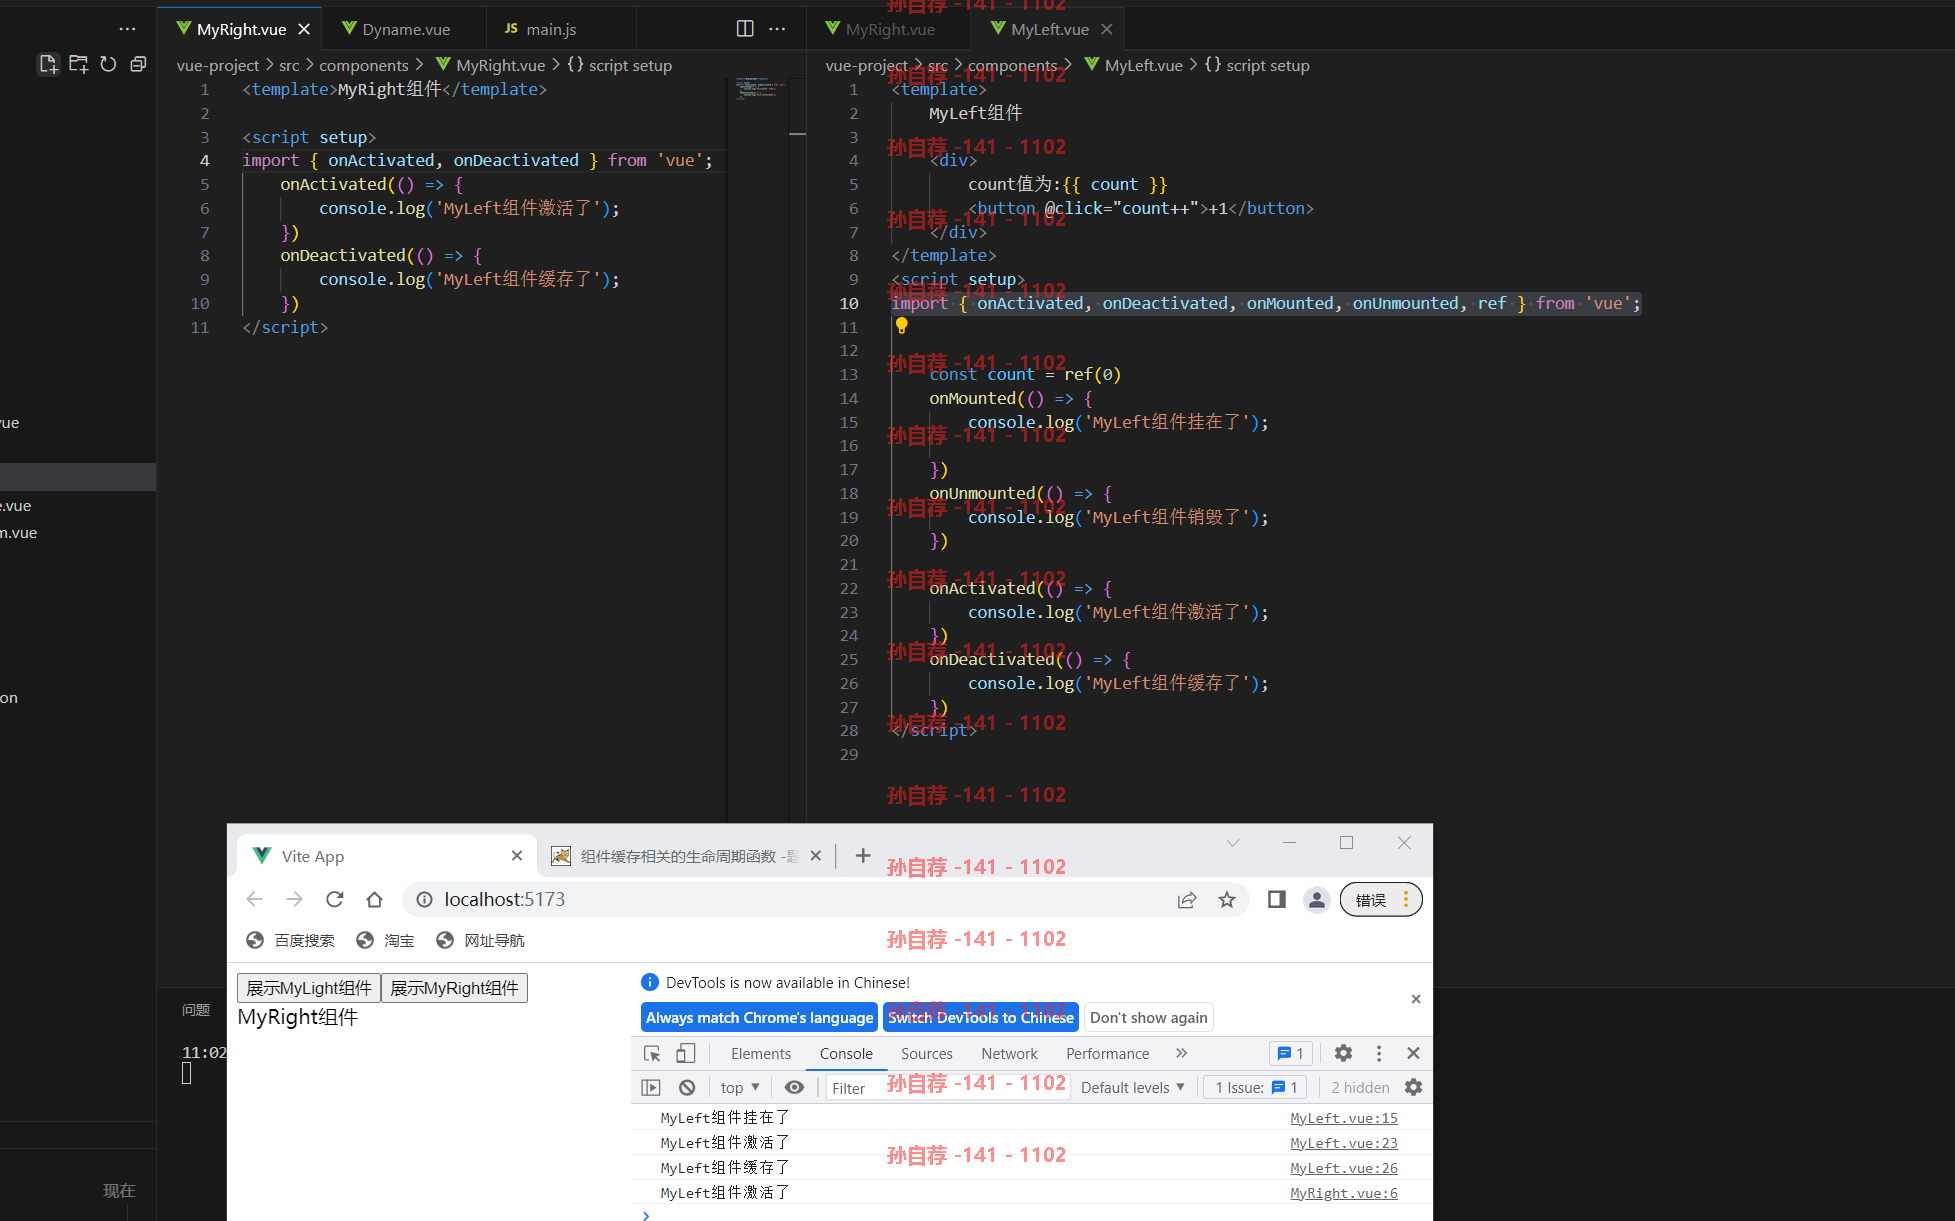Toggle Chrome side panel
The width and height of the screenshot is (1955, 1221).
pyautogui.click(x=1277, y=899)
